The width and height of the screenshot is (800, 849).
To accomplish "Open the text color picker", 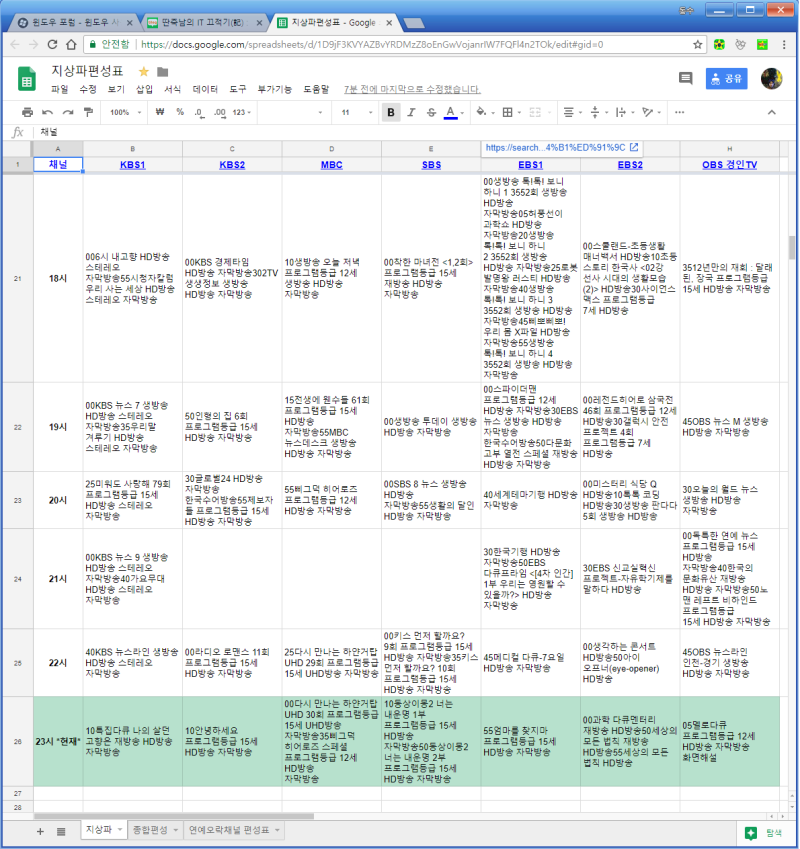I will pyautogui.click(x=454, y=112).
